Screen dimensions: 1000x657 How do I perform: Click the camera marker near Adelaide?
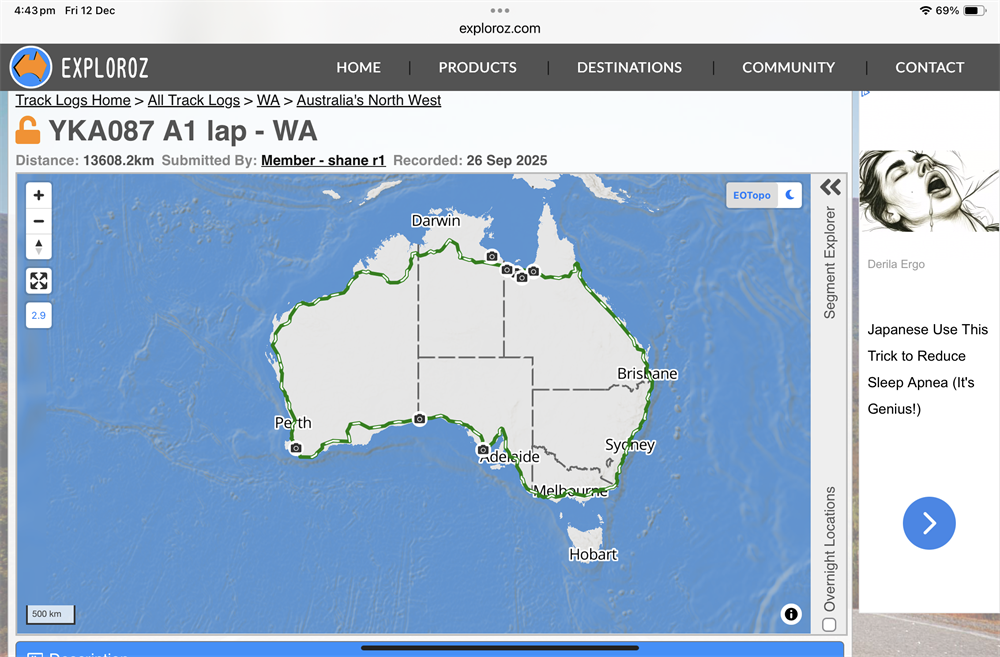coord(482,451)
